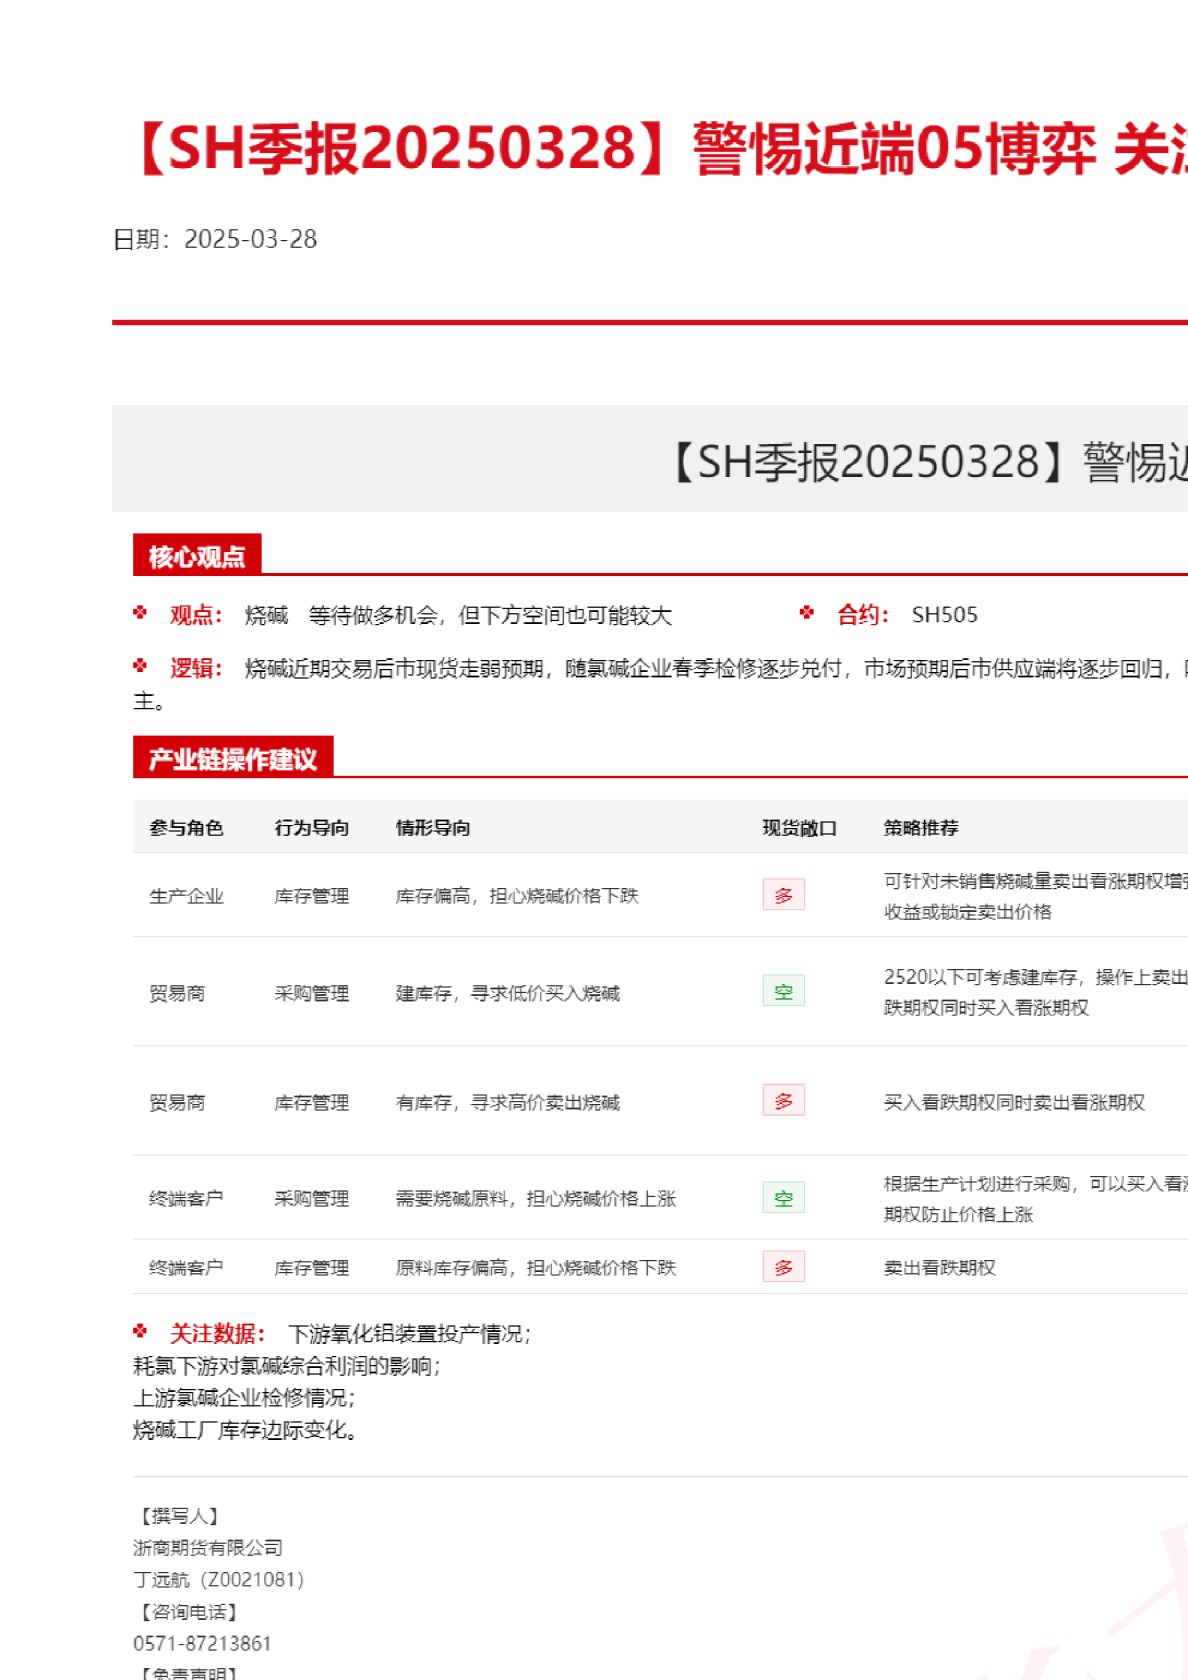Select the 产业链操作建议 section tab
The image size is (1188, 1680).
(233, 759)
